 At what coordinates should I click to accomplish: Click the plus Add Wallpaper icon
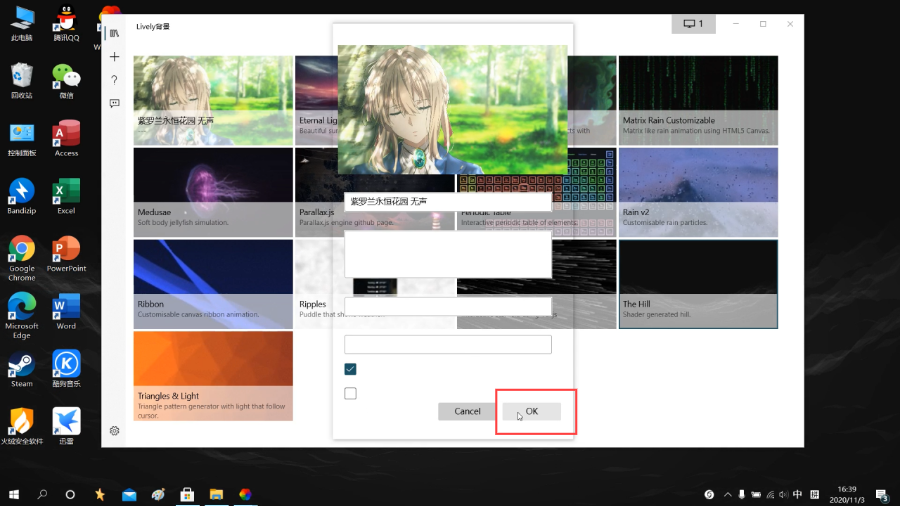(114, 57)
